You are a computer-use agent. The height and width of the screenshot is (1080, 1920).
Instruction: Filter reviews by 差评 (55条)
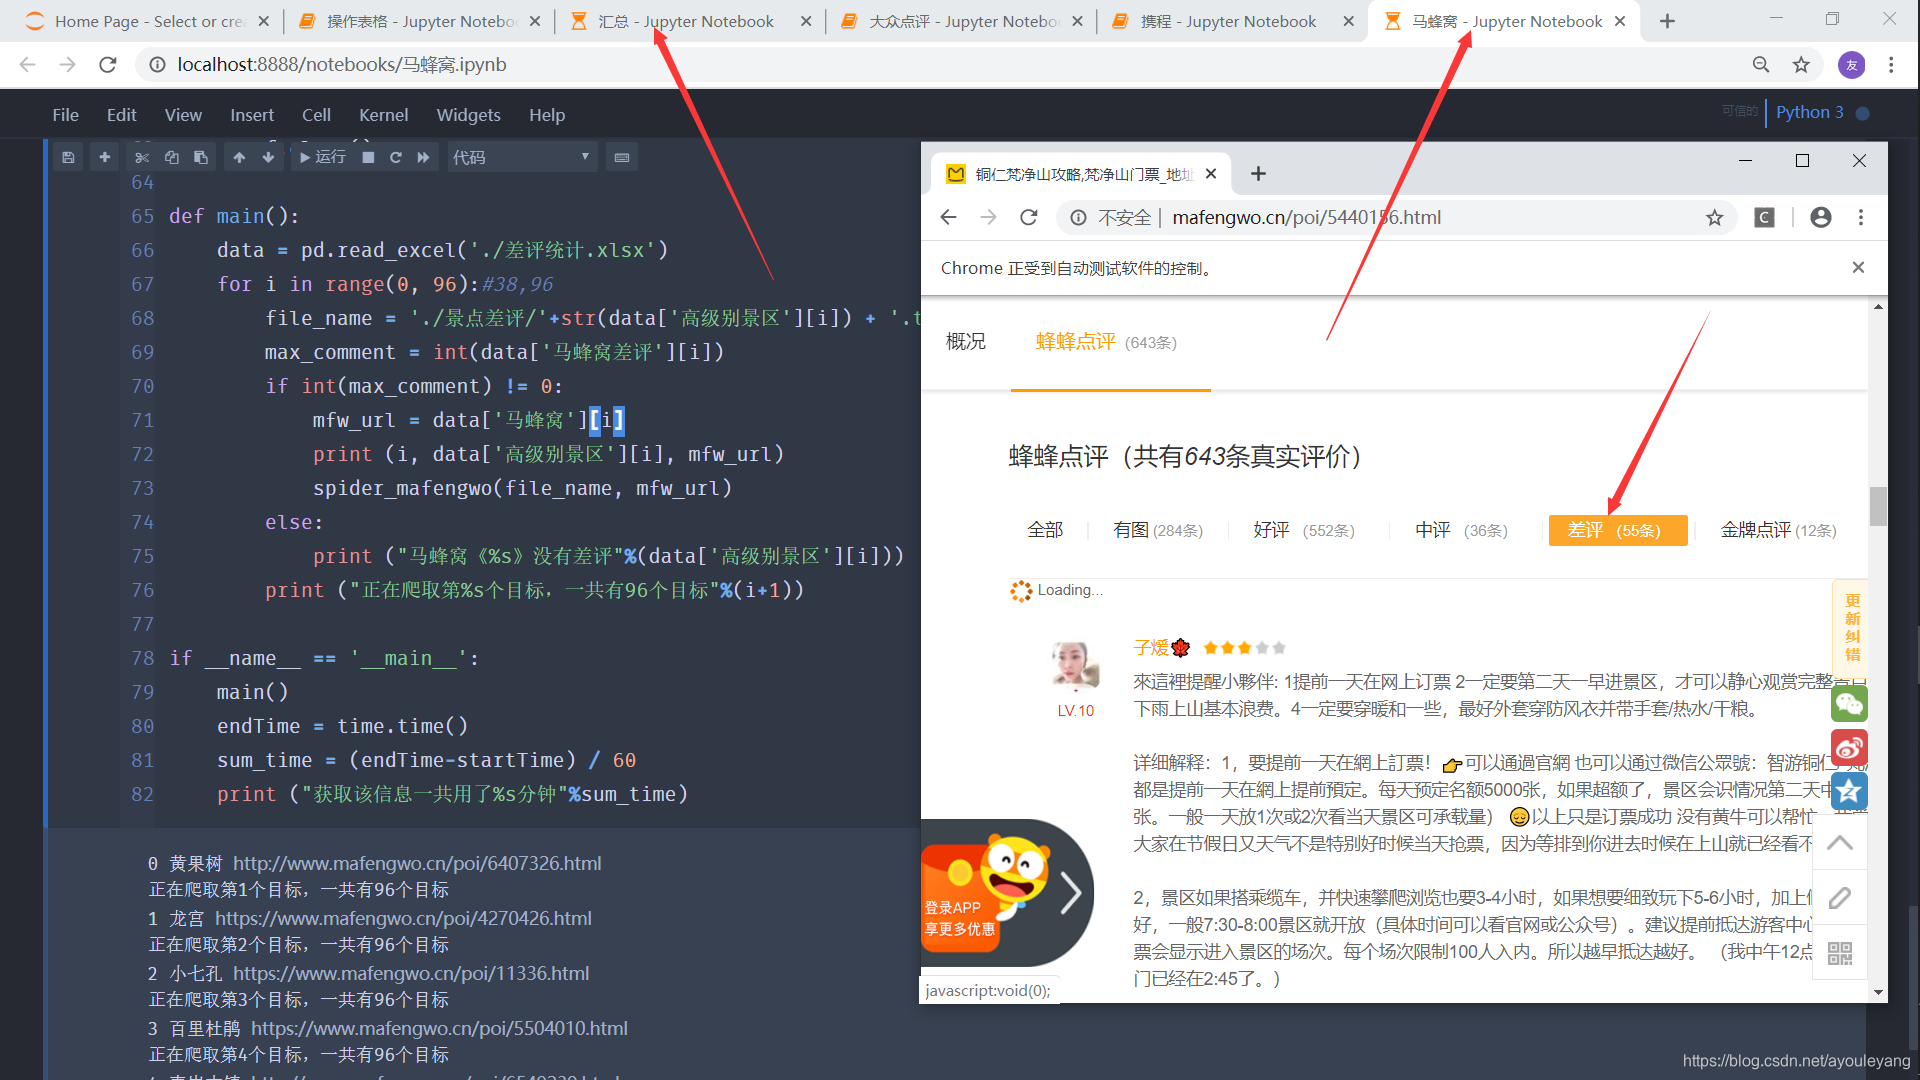(x=1618, y=530)
